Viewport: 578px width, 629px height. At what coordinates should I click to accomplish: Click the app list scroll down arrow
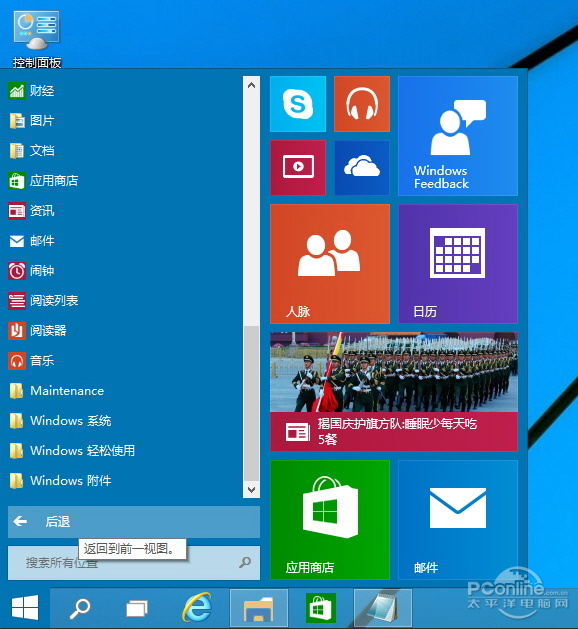point(251,489)
